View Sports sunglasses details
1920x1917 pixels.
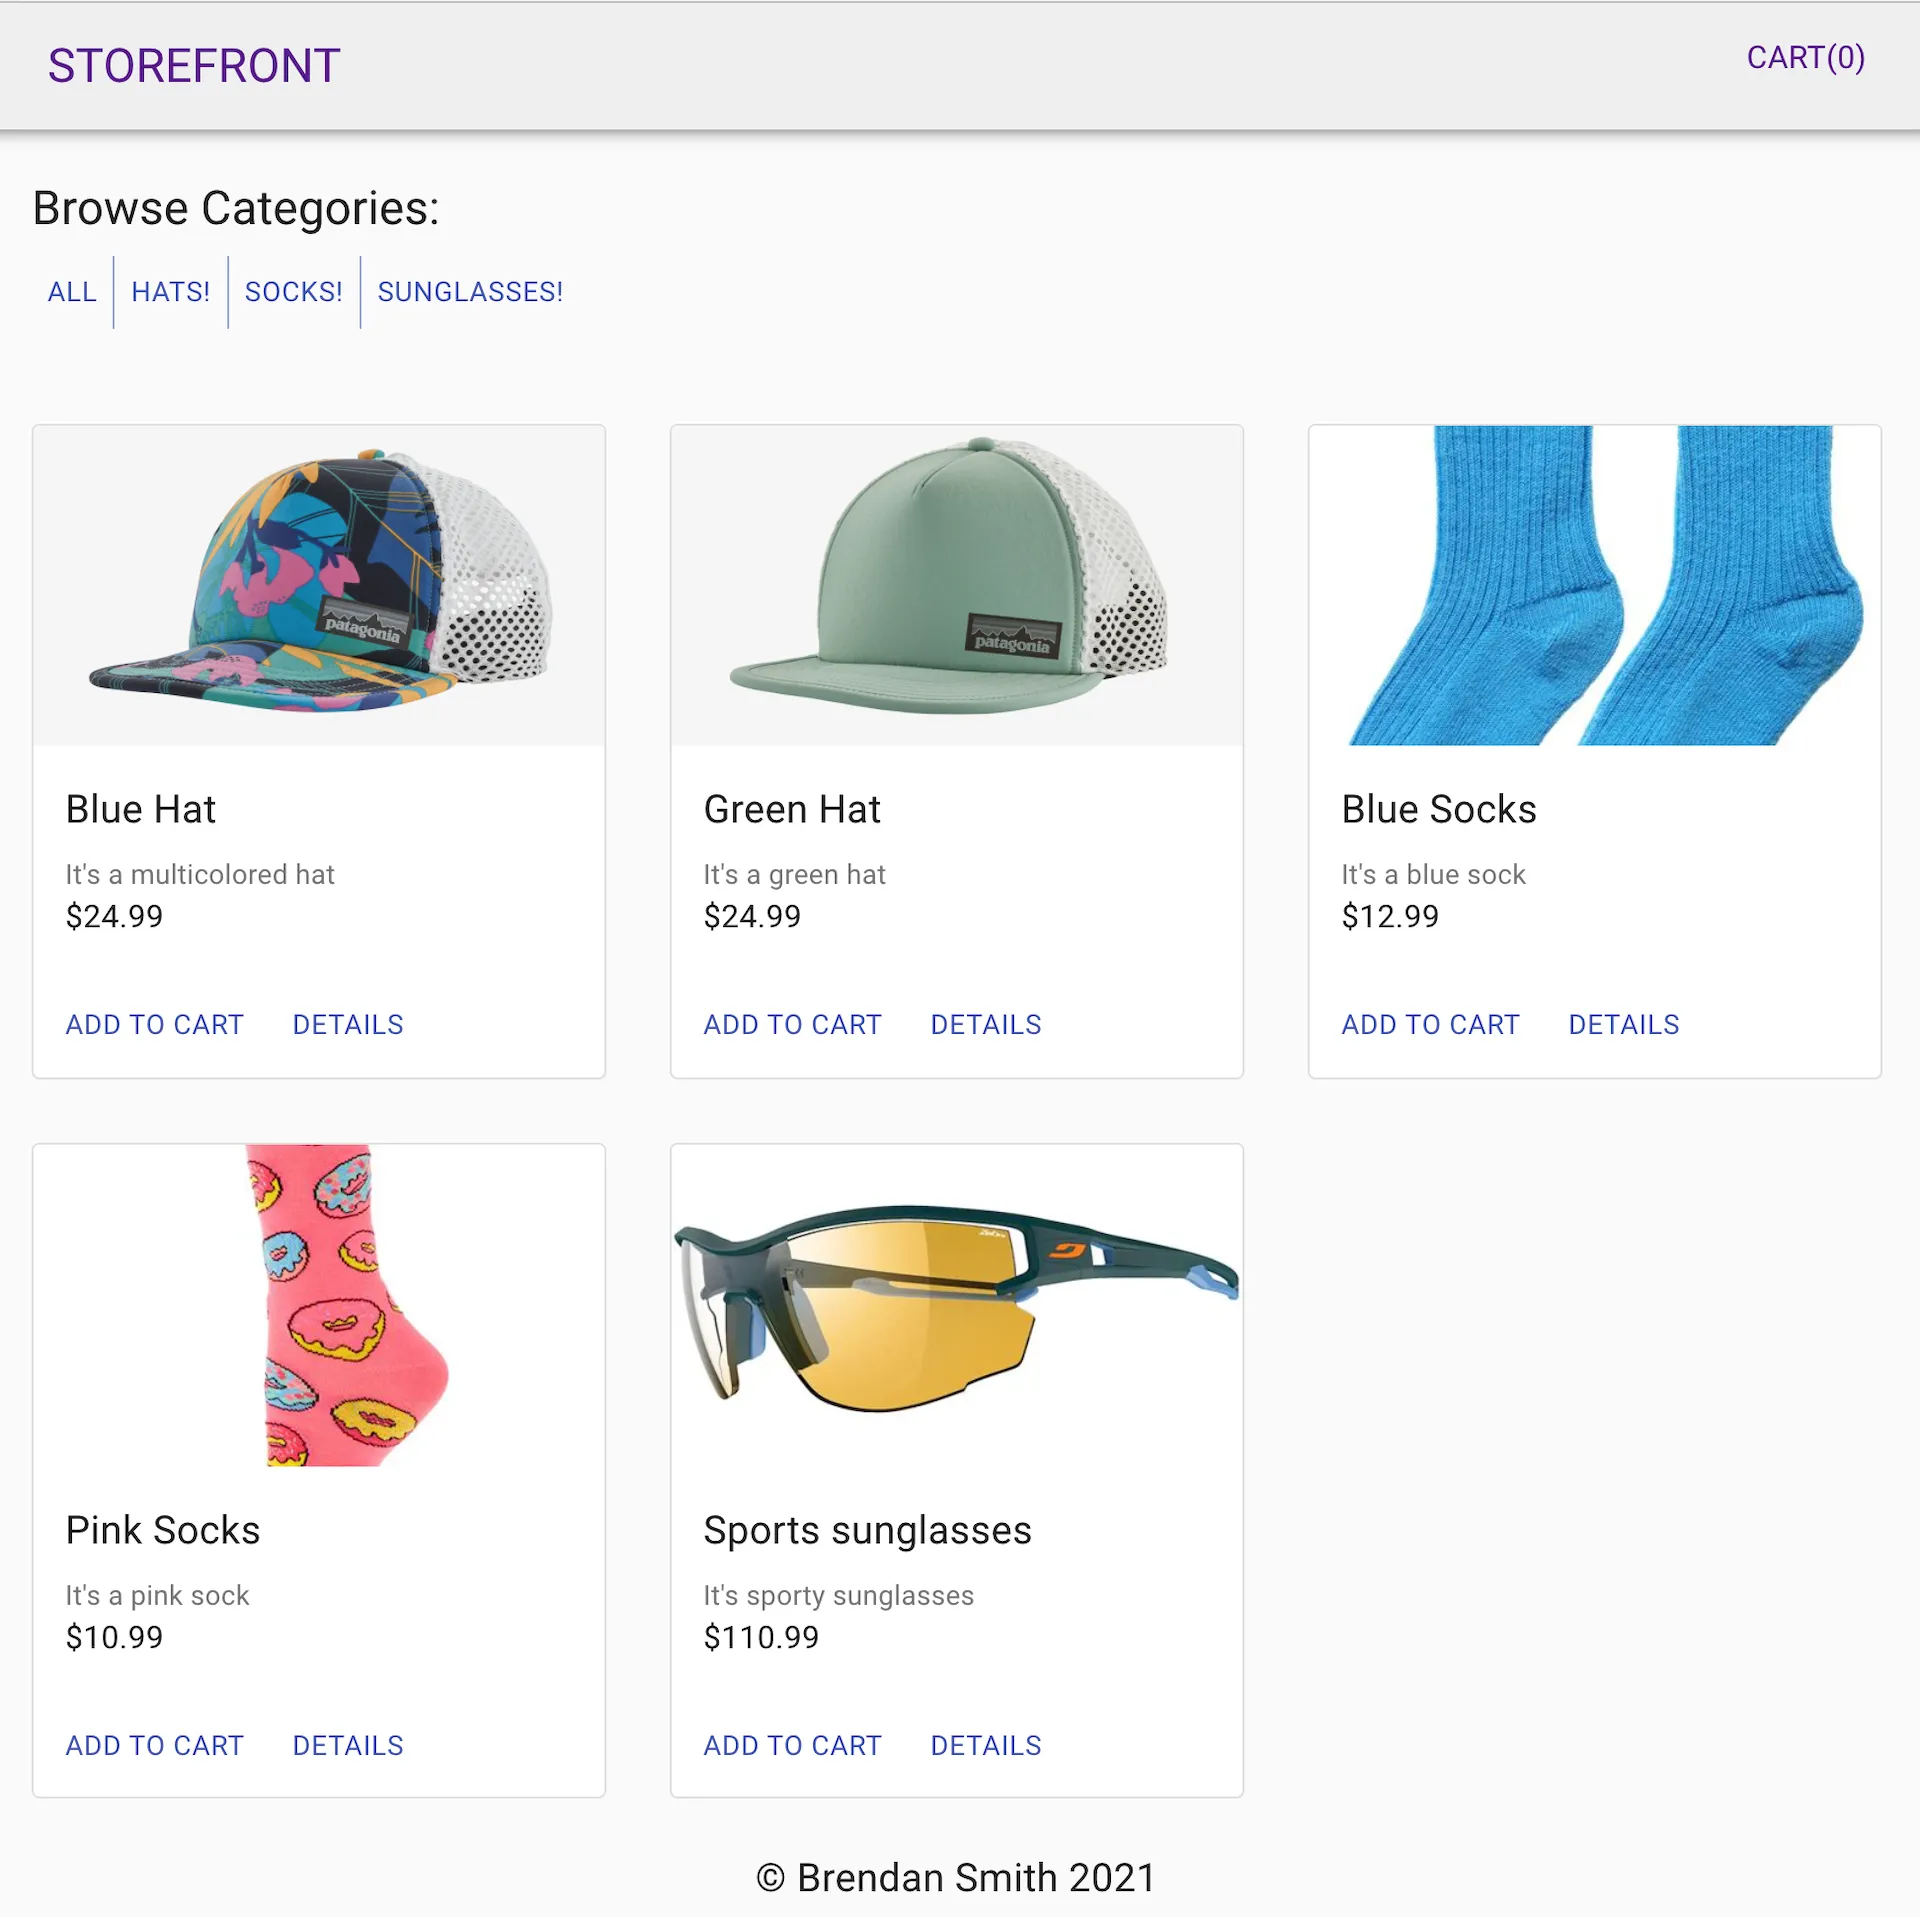coord(985,1745)
